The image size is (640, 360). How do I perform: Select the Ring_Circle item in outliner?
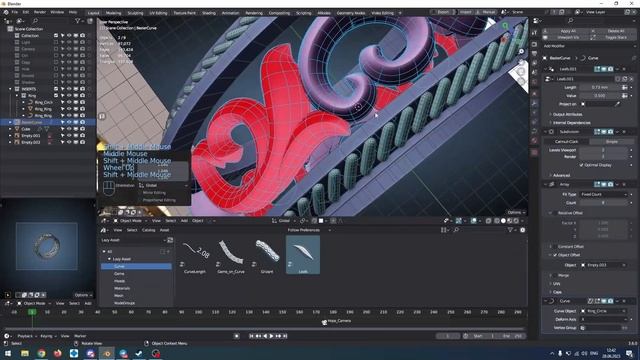click(x=43, y=102)
